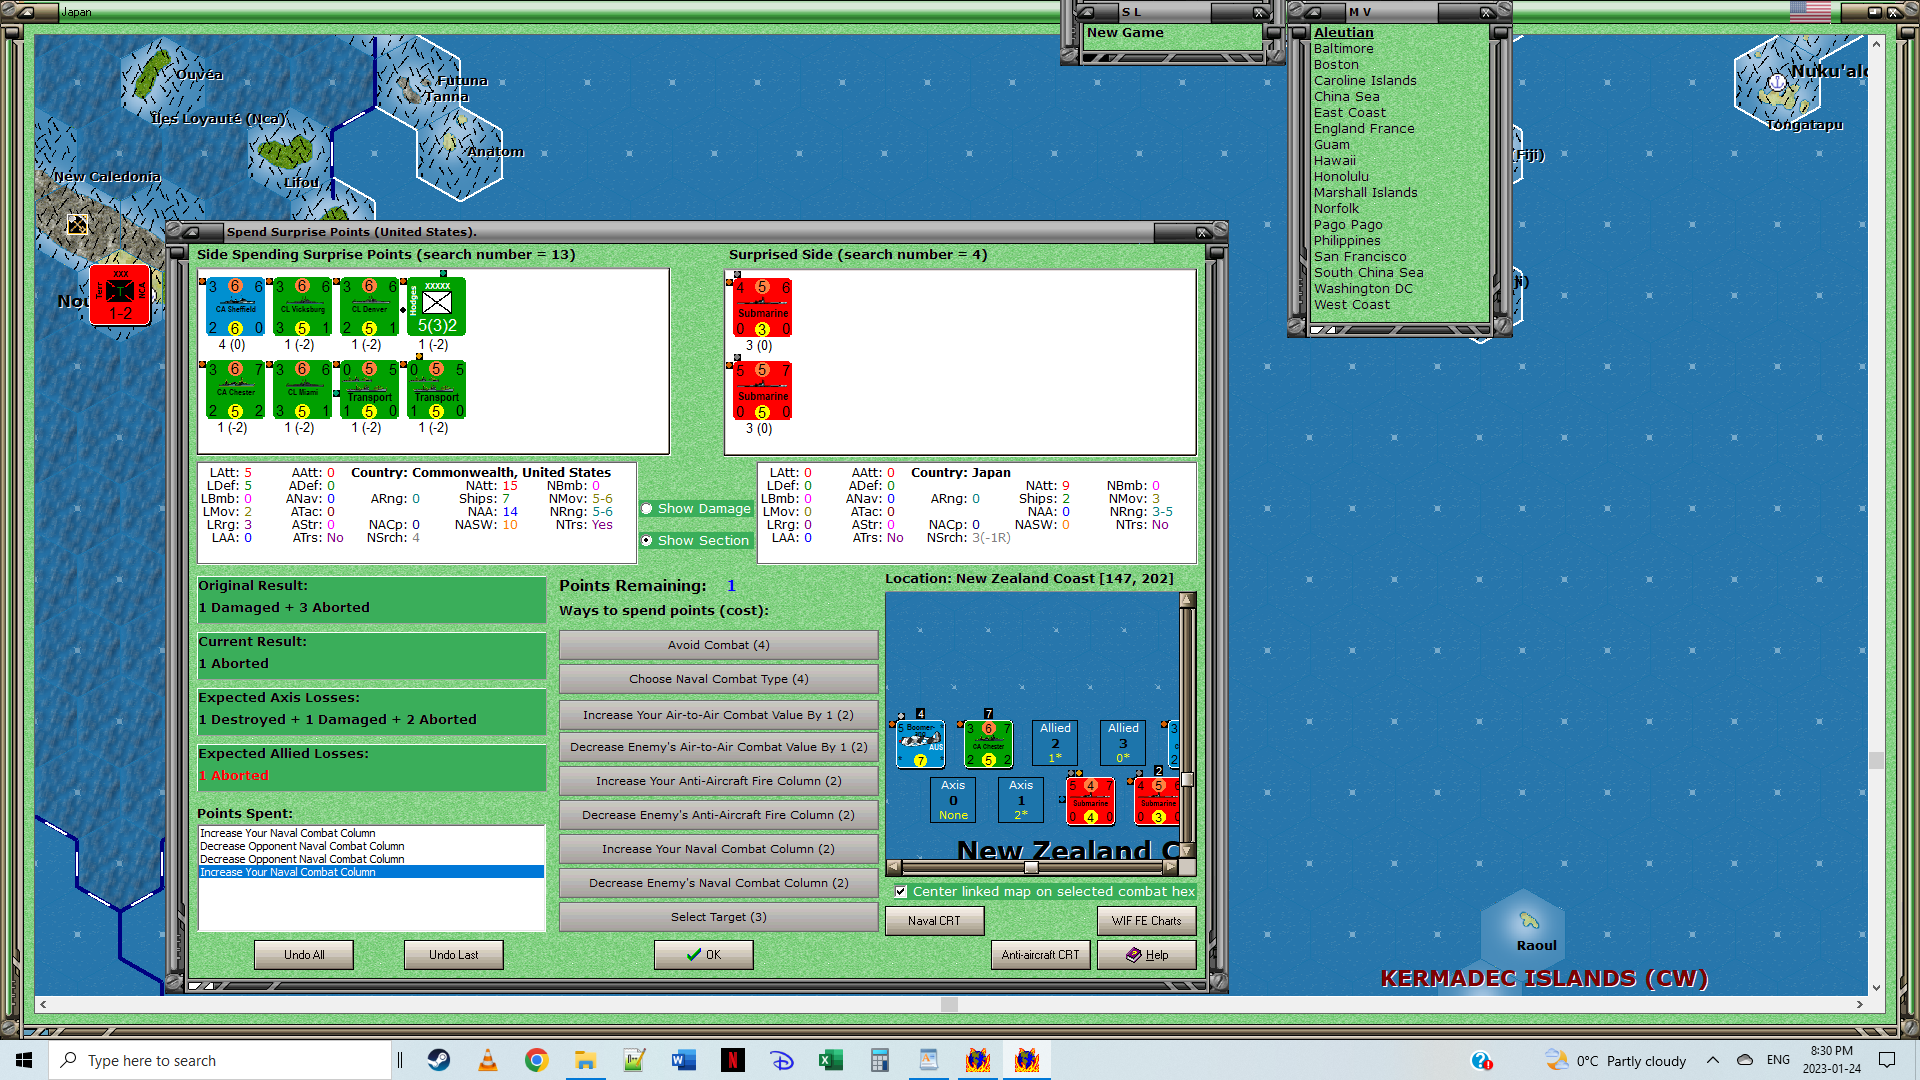Select Marshall Islands in the map views list
The image size is (1920, 1080).
point(1365,192)
